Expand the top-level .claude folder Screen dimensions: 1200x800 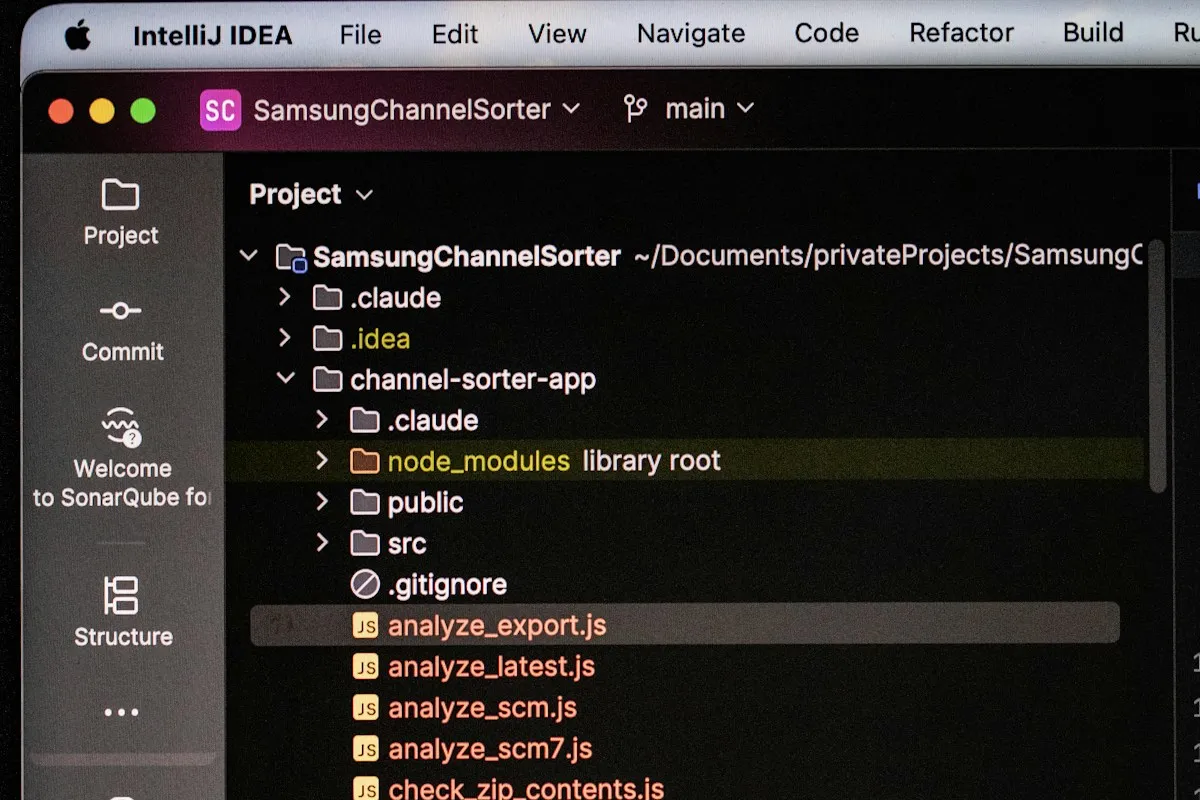(285, 297)
